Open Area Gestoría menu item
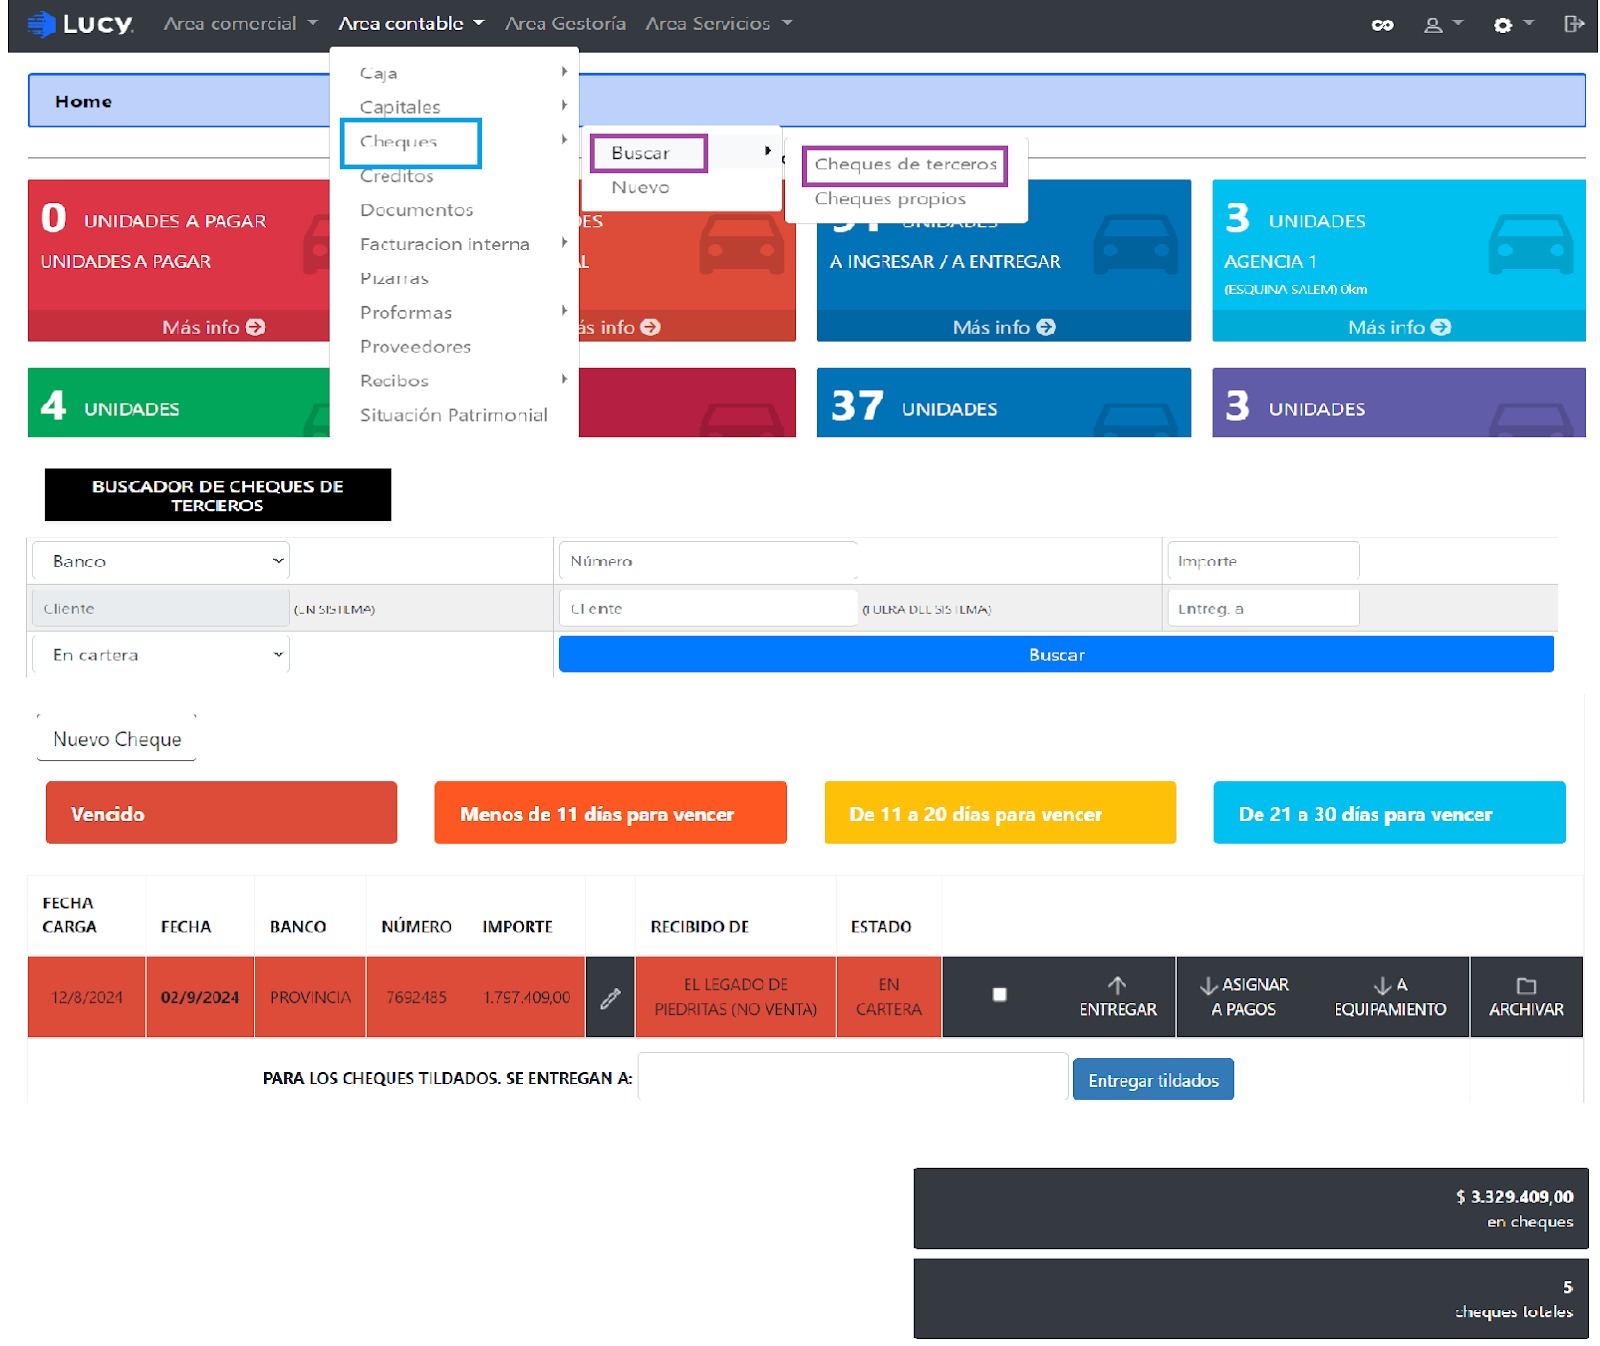1600x1346 pixels. pos(565,23)
